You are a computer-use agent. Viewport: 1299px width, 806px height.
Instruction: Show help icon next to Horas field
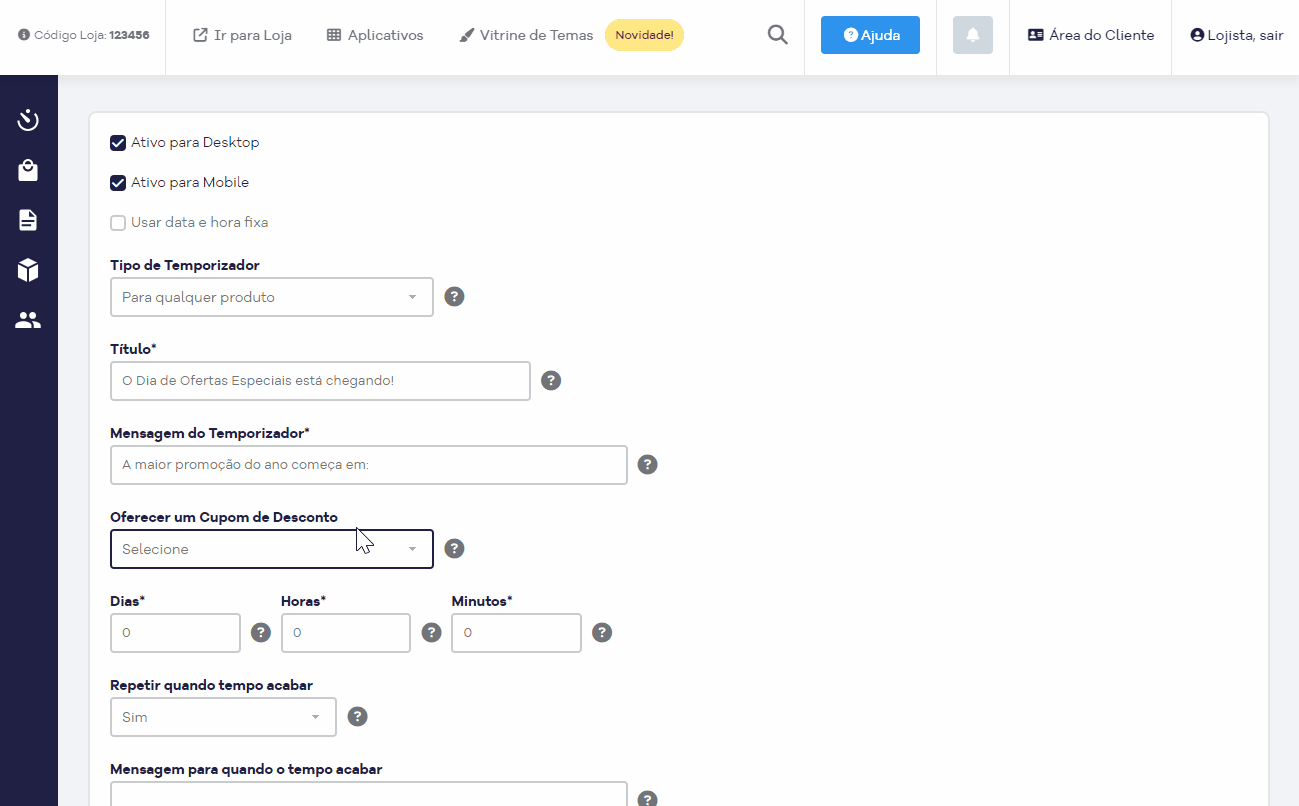coord(432,633)
